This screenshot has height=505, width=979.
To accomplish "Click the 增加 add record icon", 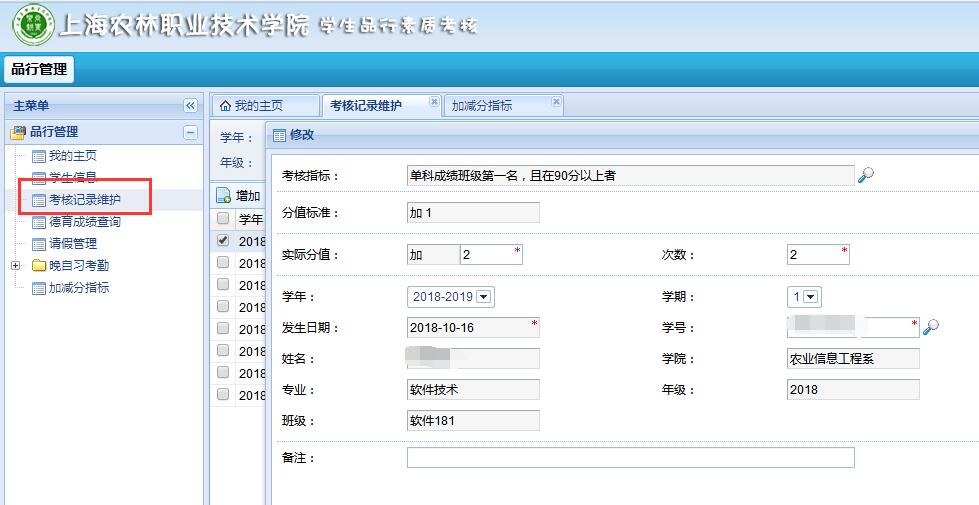I will (x=224, y=197).
